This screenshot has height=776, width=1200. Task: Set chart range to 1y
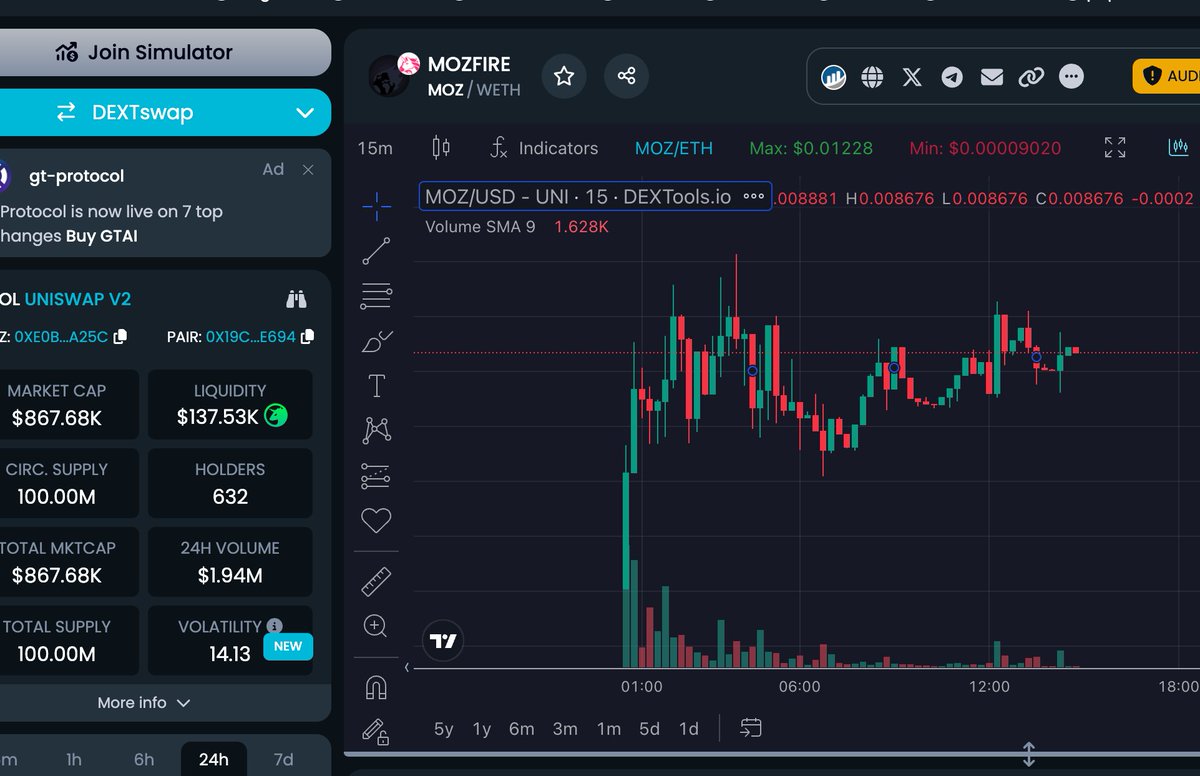click(482, 729)
